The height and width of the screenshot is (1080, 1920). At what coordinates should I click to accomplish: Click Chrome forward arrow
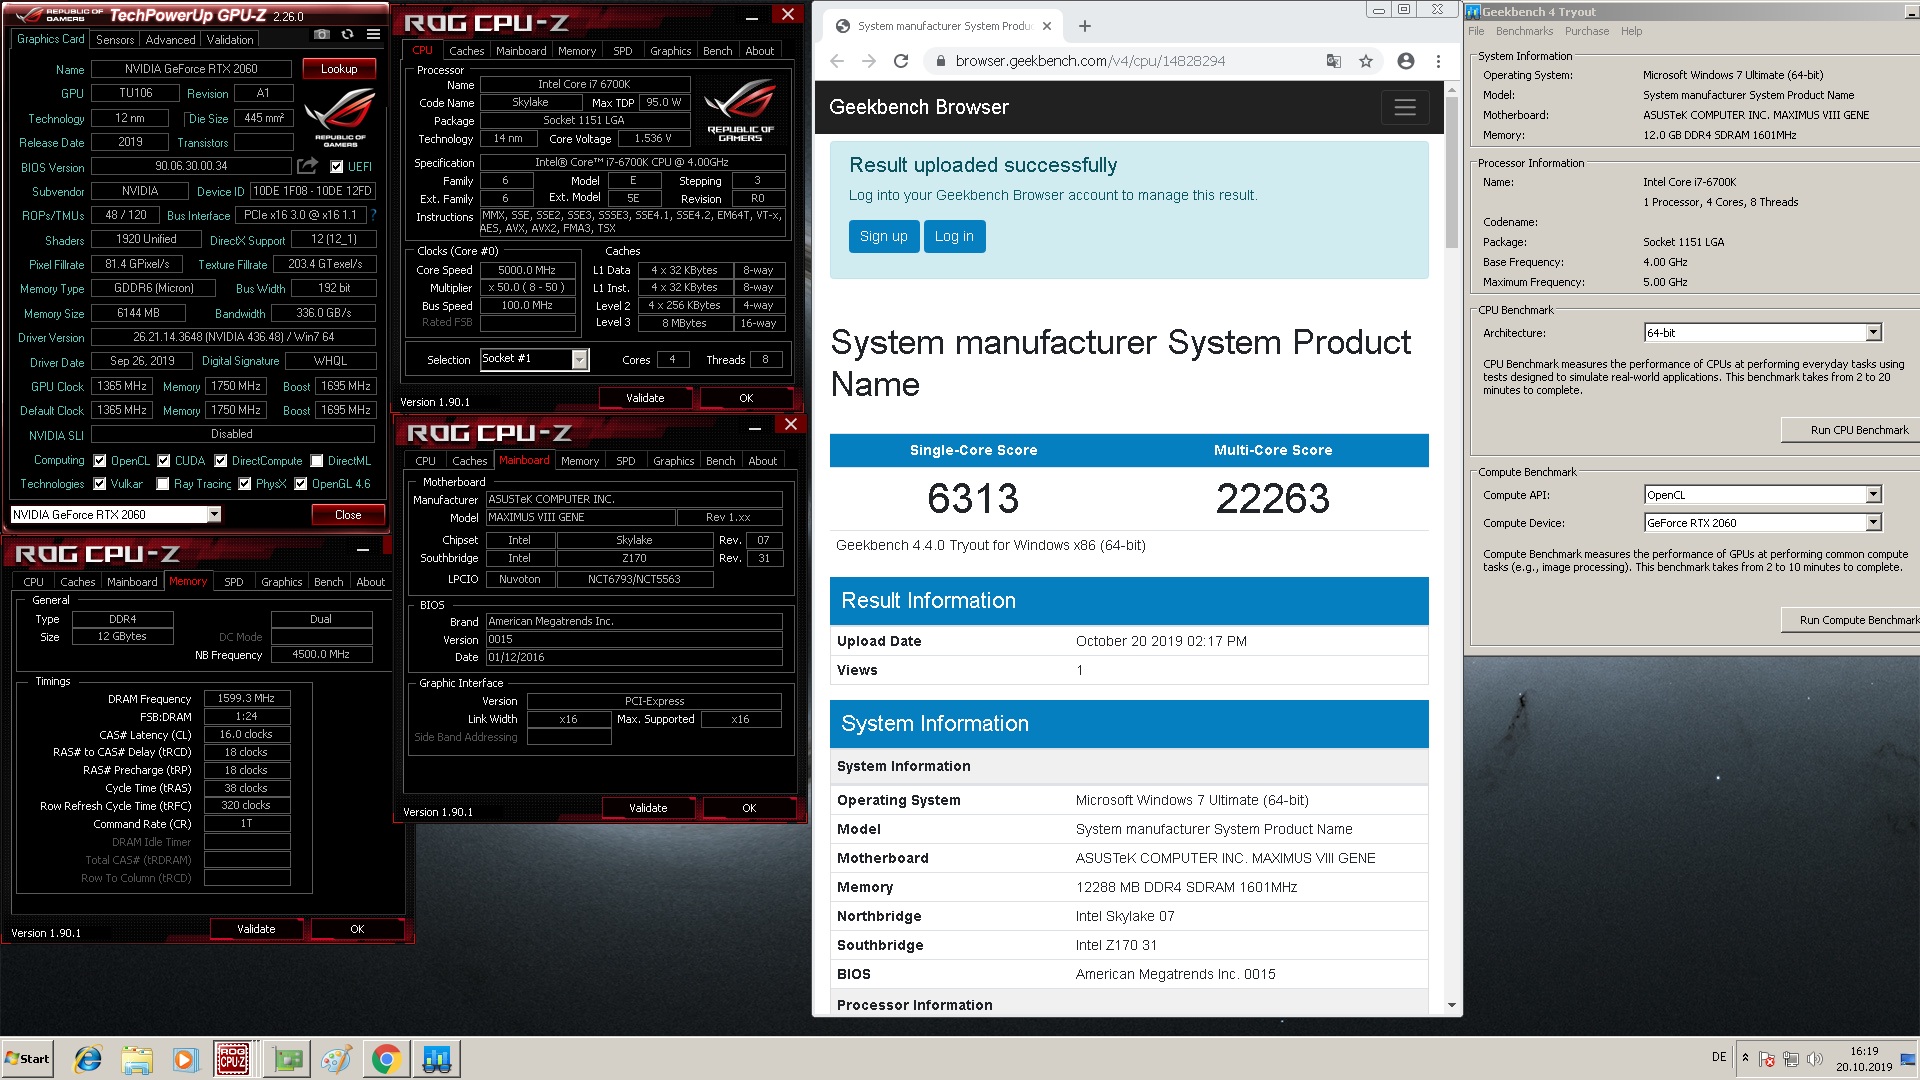[869, 61]
